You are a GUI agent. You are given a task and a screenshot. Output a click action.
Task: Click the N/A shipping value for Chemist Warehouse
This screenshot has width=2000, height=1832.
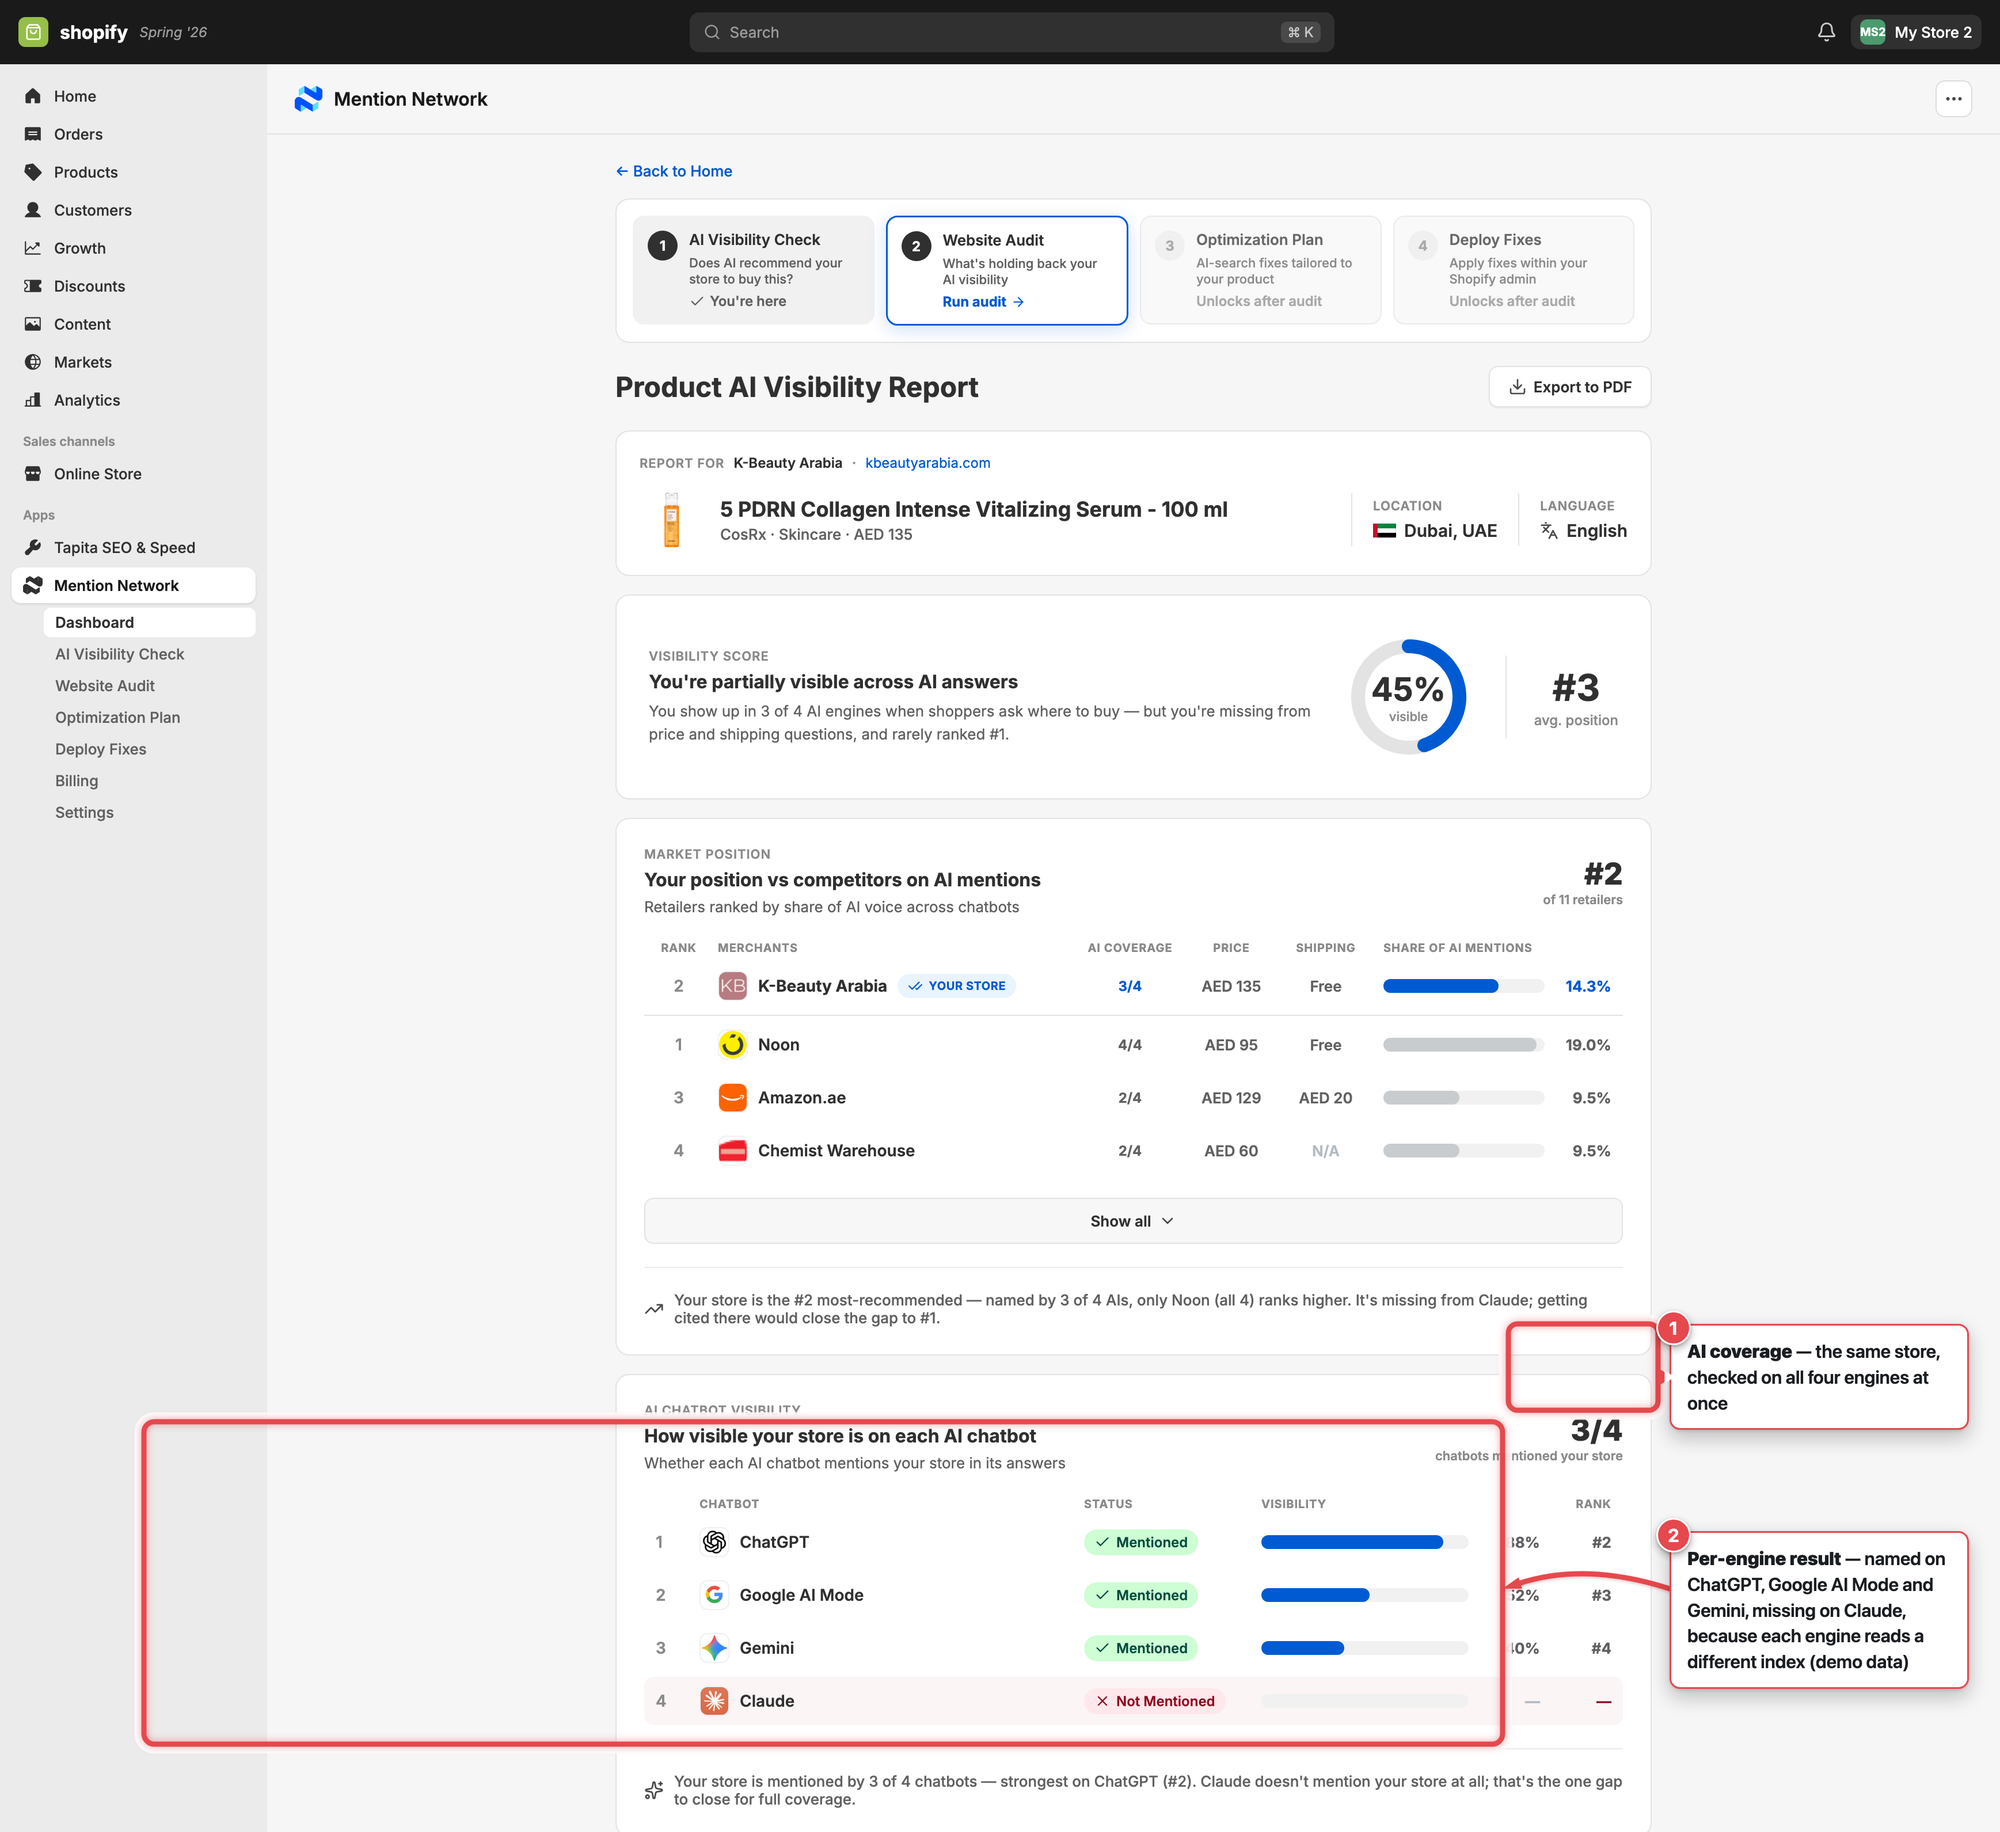pyautogui.click(x=1325, y=1151)
